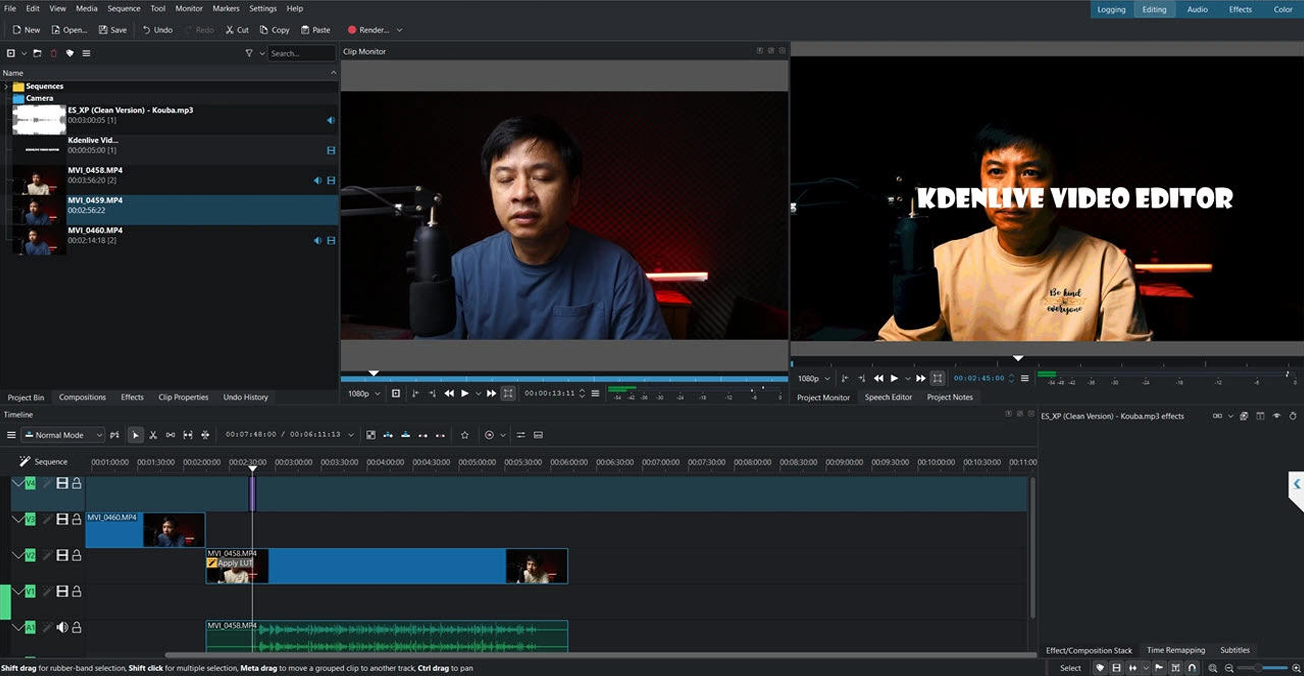Add clip or folder to Project Bin
Viewport: 1304px width, 680px height.
pyautogui.click(x=11, y=53)
